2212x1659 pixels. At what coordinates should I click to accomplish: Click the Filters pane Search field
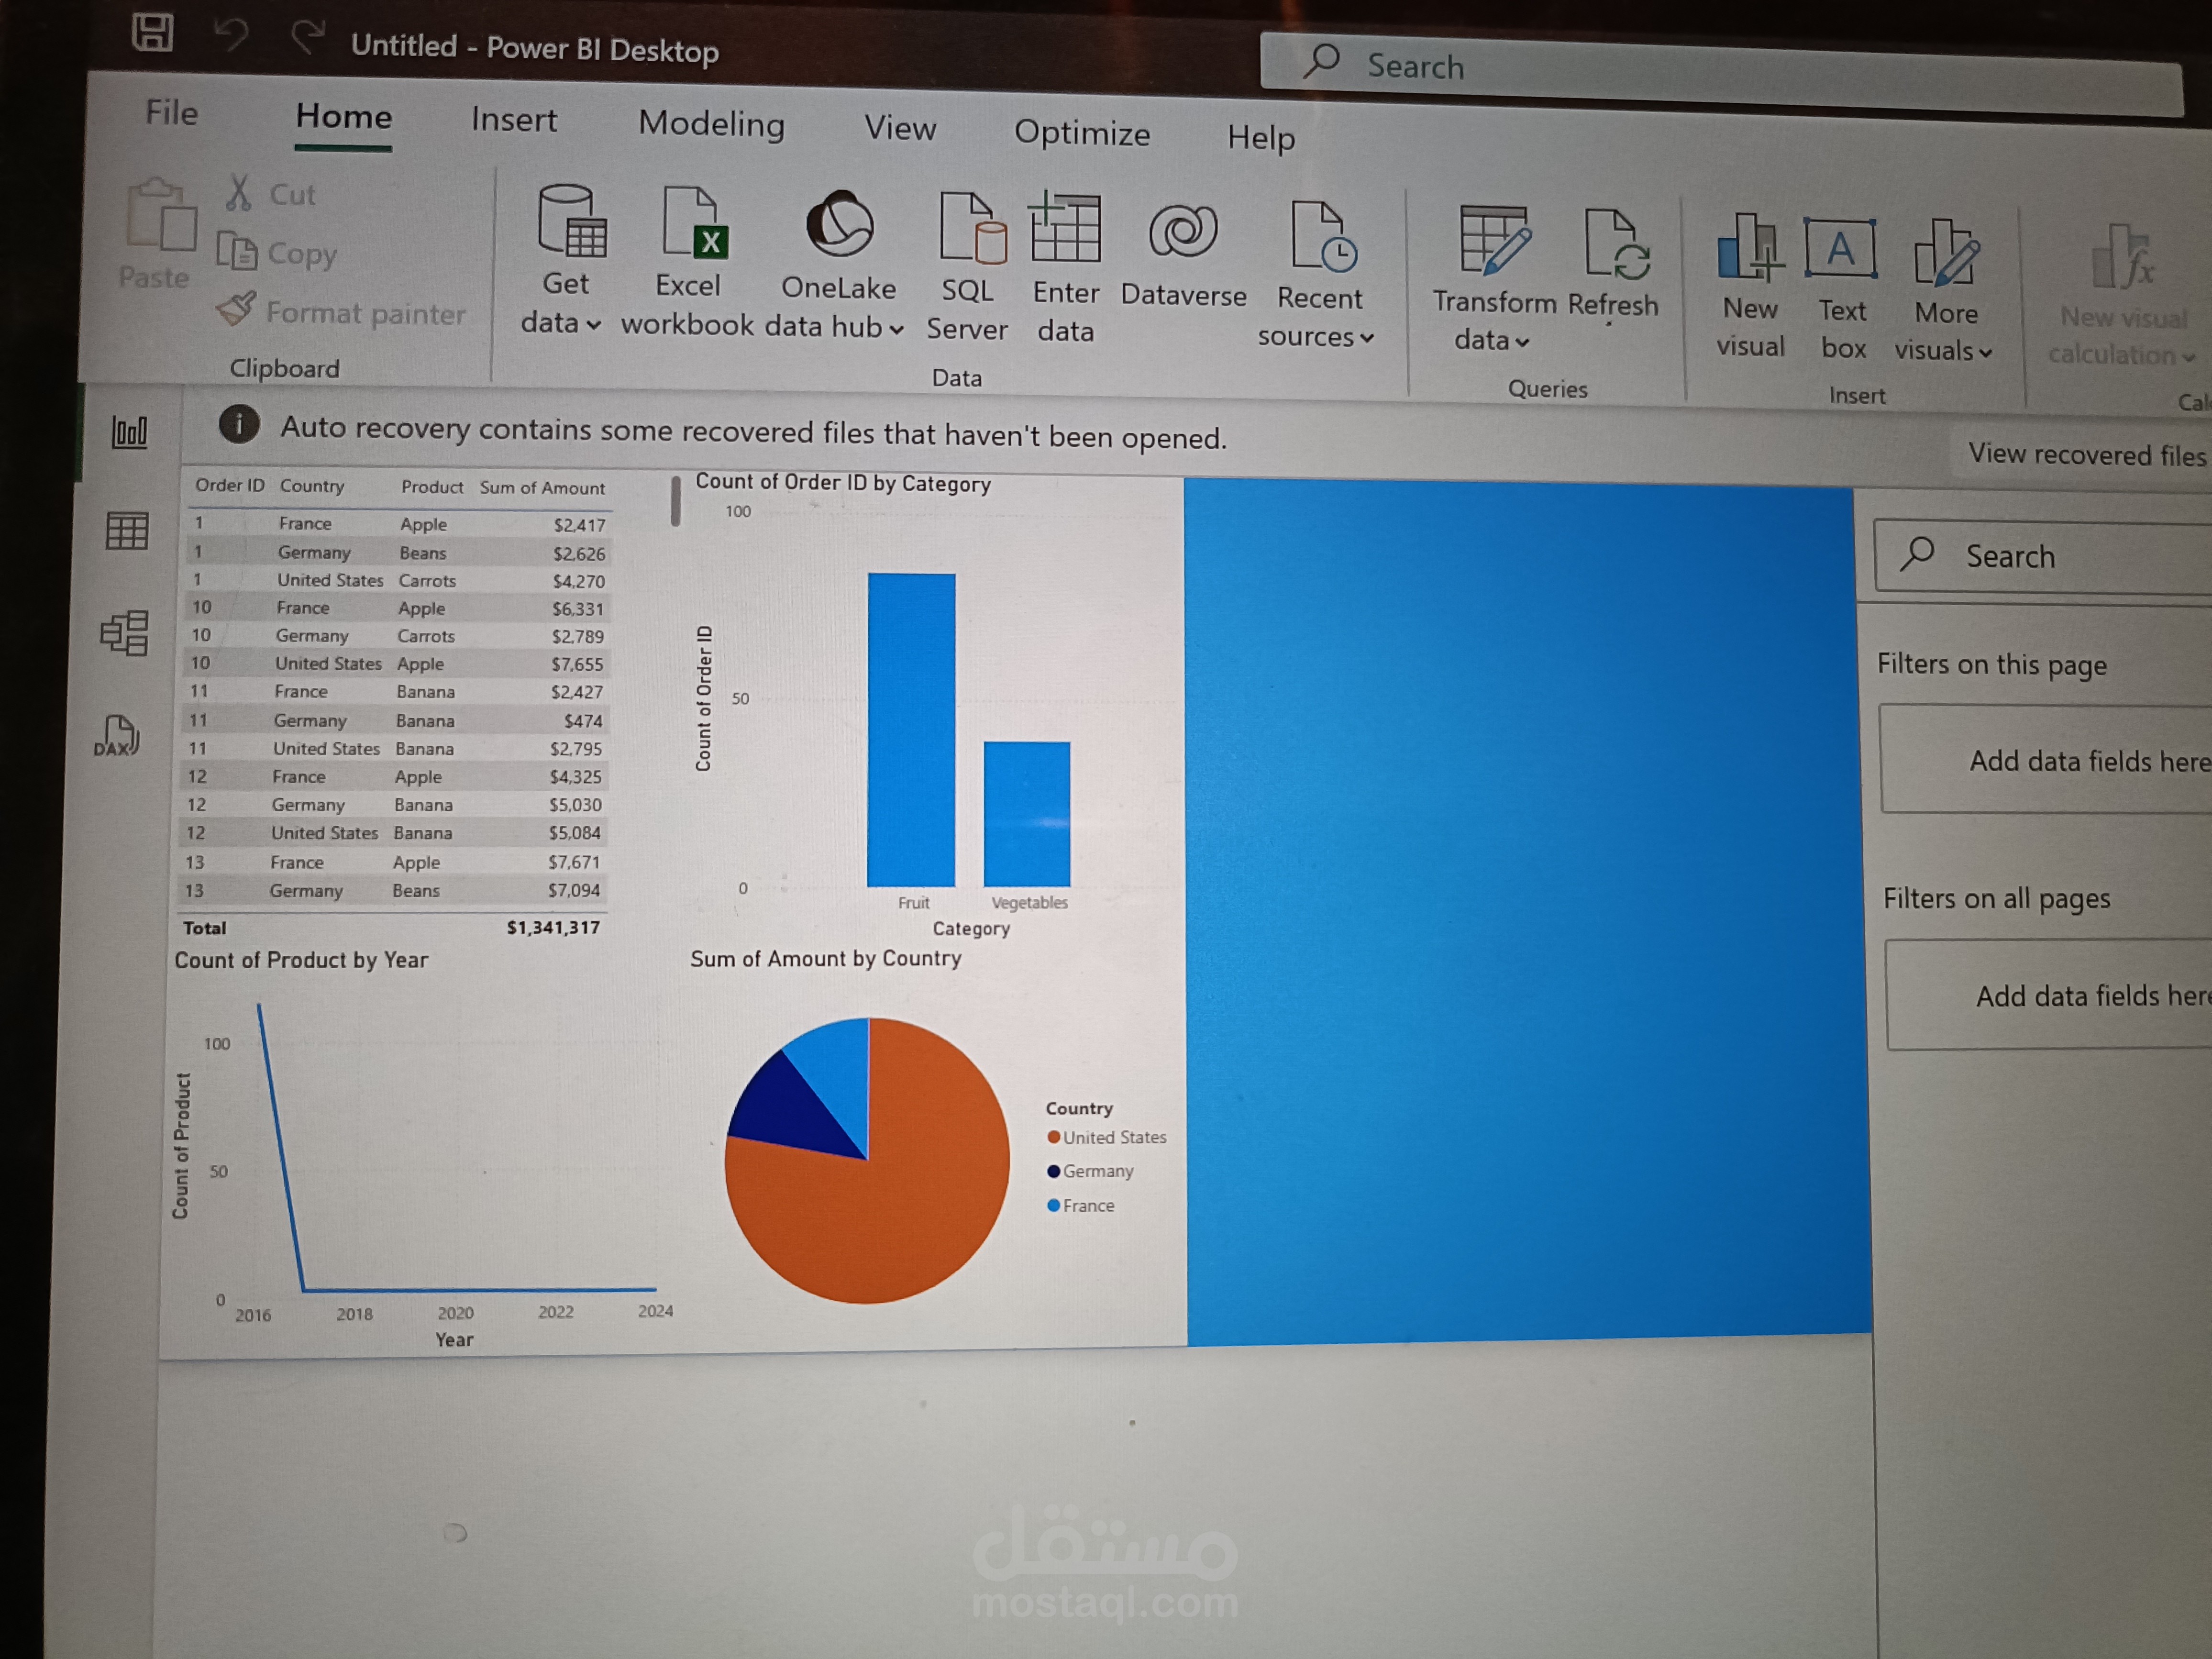pos(2042,556)
